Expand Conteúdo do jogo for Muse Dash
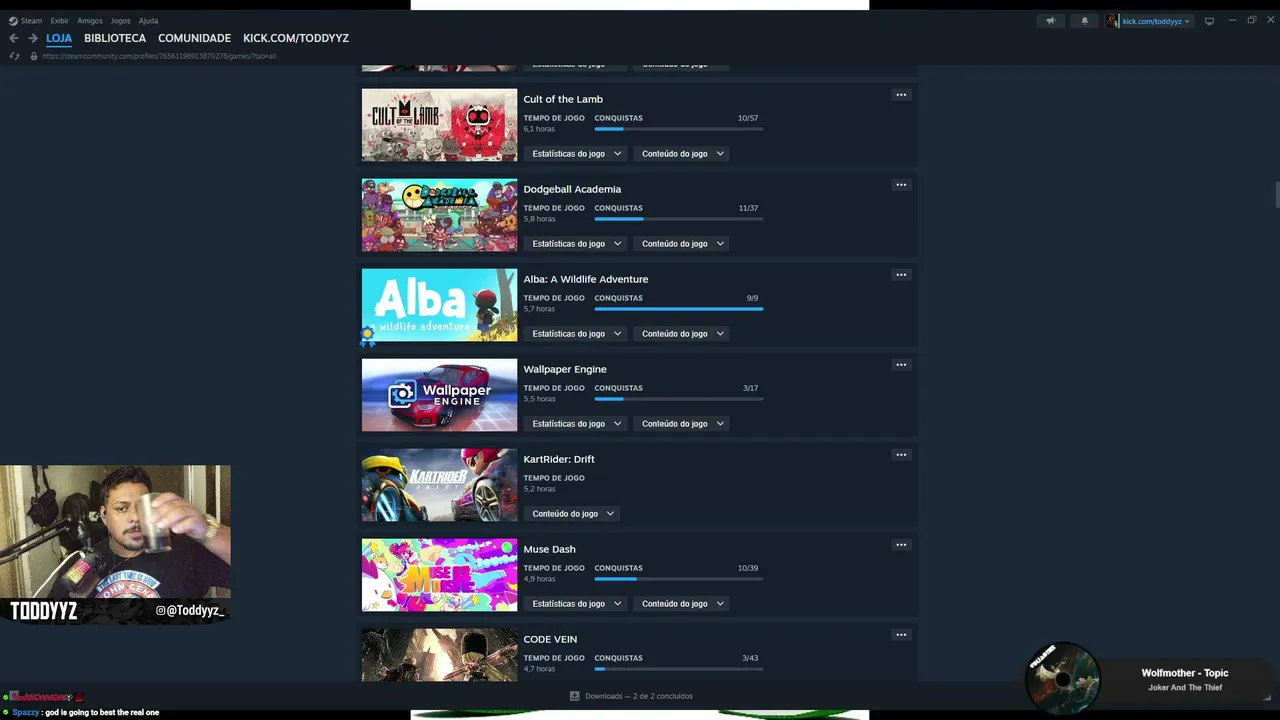This screenshot has width=1280, height=720. tap(682, 604)
